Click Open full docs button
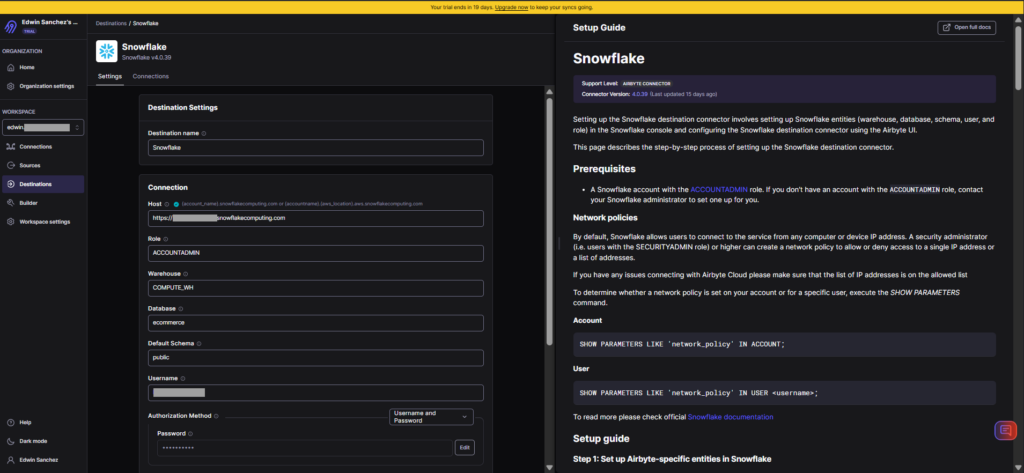 [x=967, y=27]
